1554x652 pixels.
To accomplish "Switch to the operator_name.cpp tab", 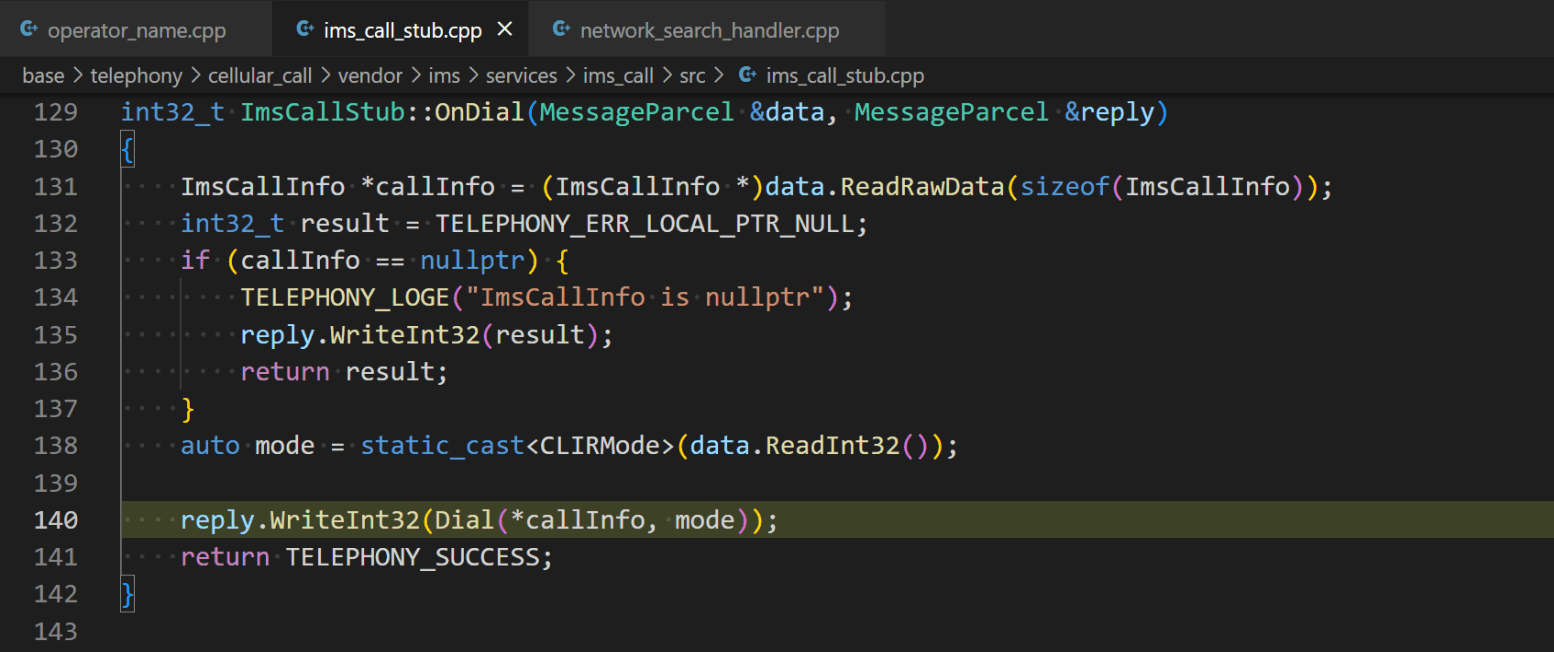I will [135, 30].
